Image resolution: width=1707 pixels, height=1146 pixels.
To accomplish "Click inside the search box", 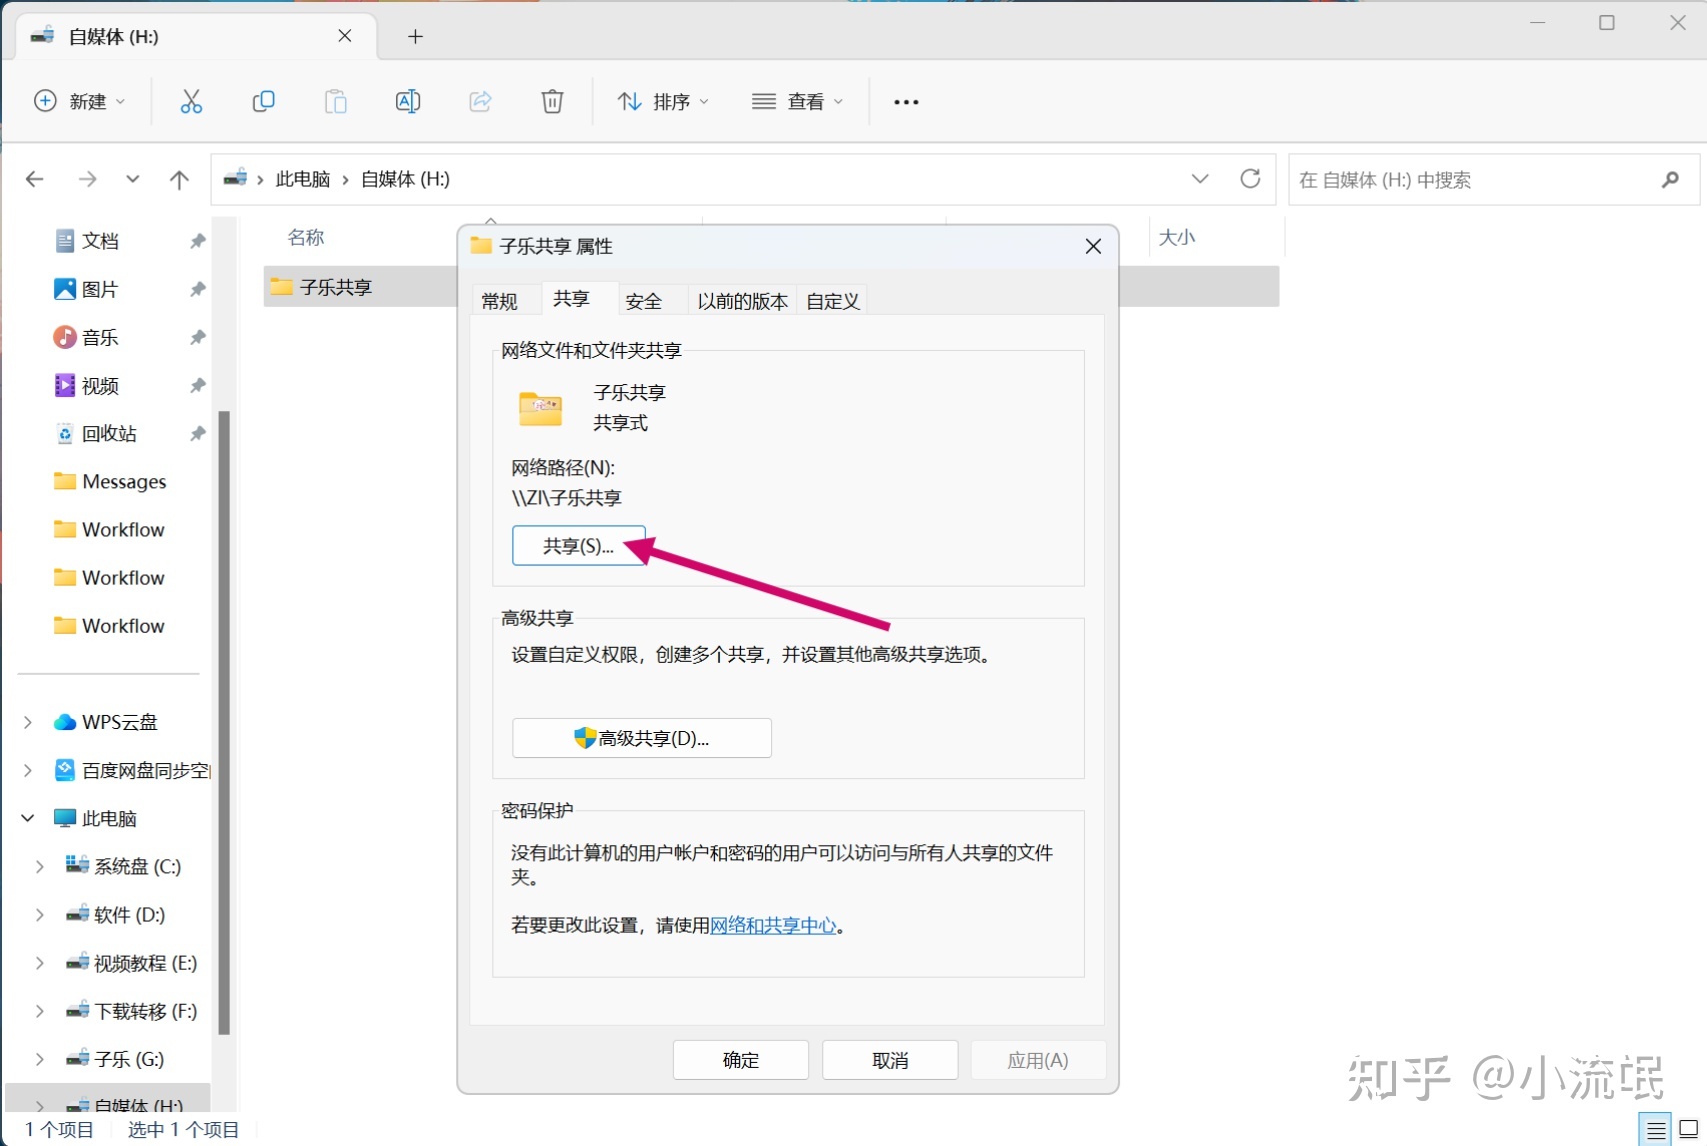I will (x=1450, y=180).
